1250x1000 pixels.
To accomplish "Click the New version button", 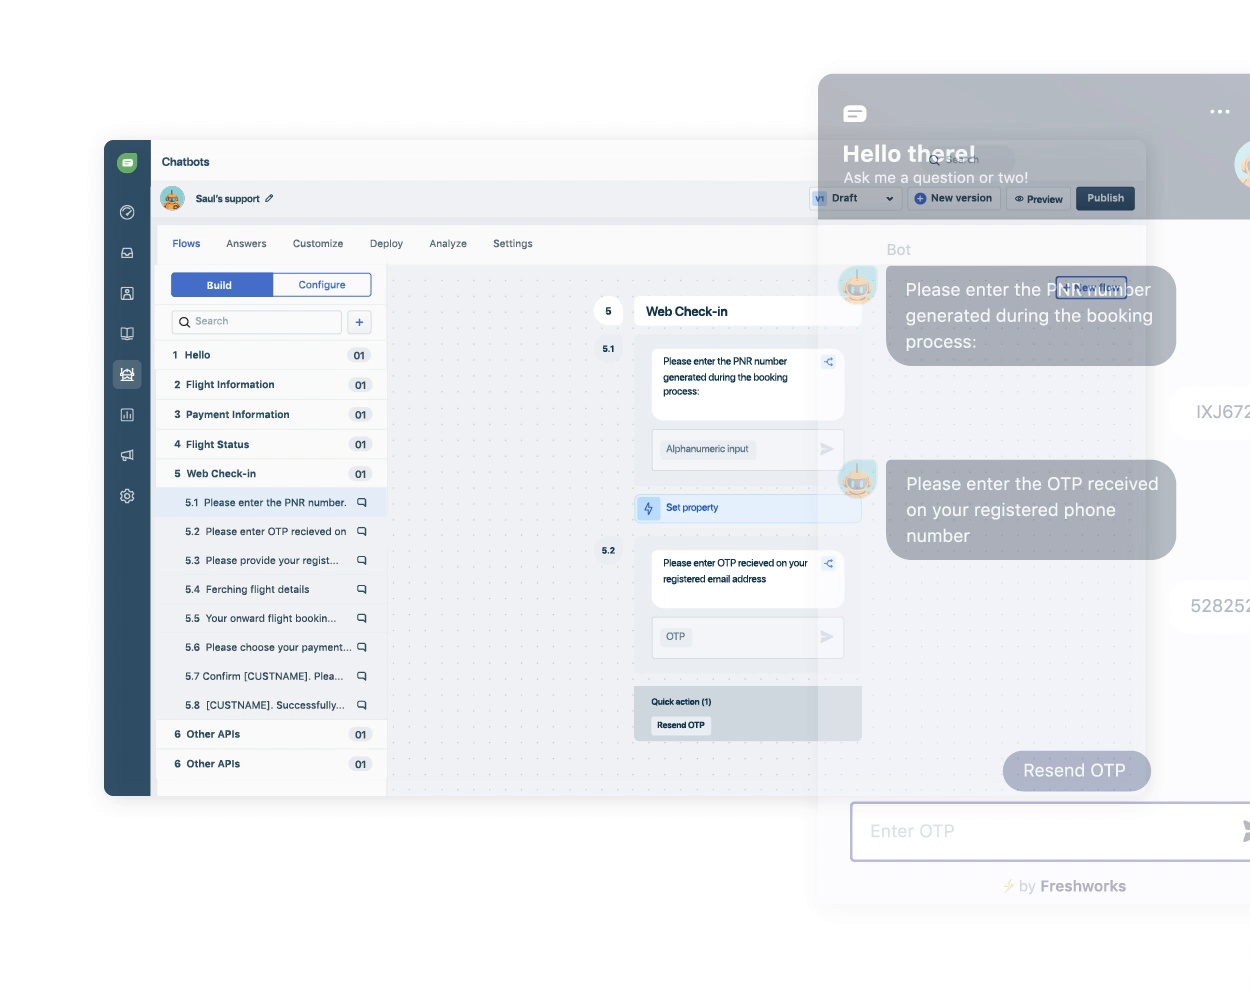I will [953, 198].
